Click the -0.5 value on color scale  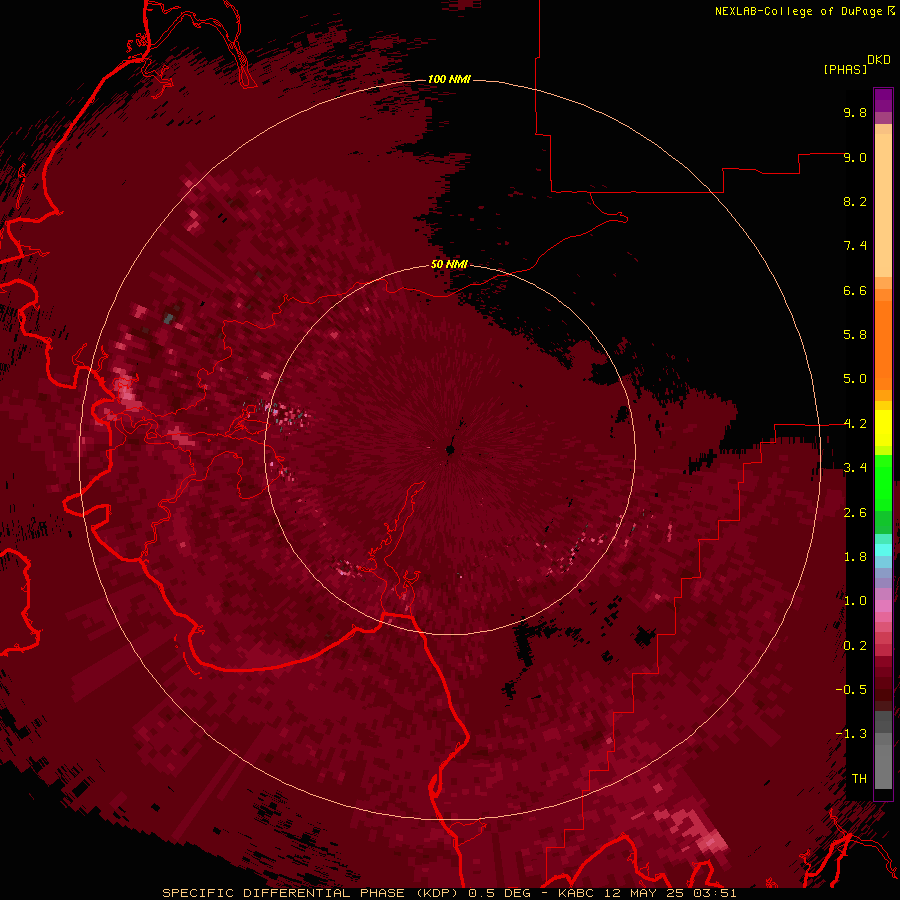(x=851, y=690)
